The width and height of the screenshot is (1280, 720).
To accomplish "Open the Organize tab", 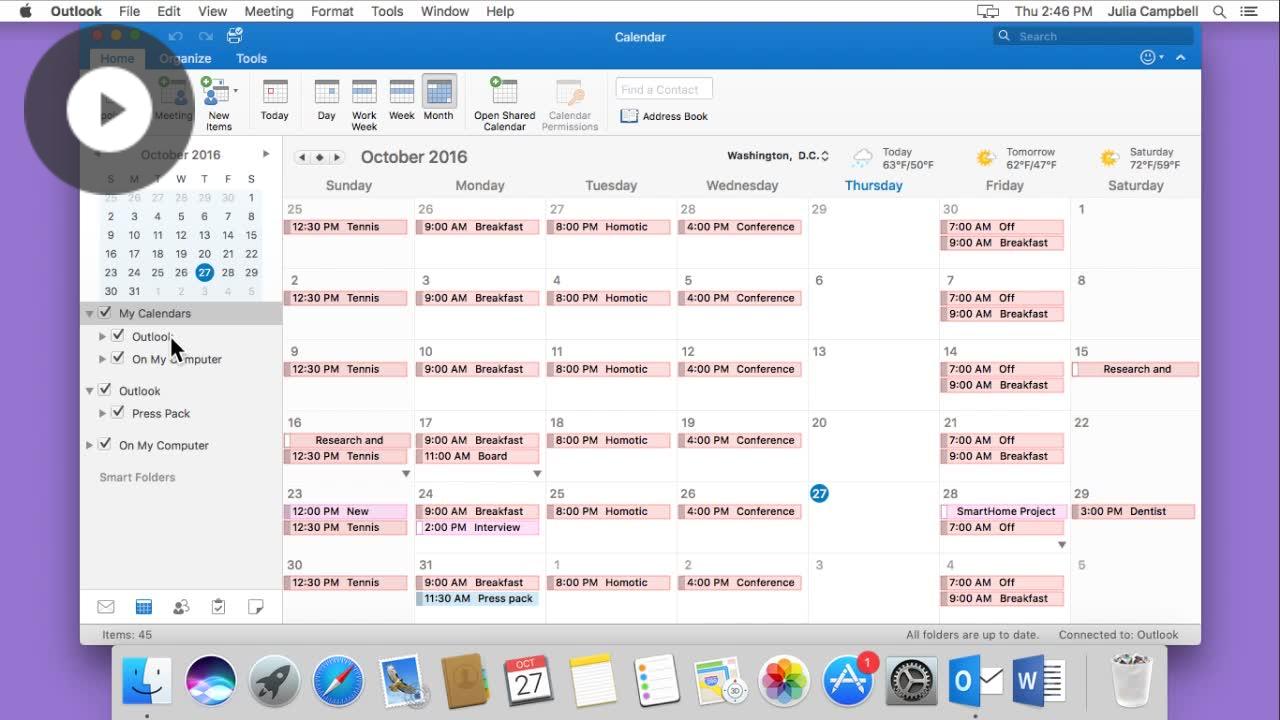I will pos(185,58).
